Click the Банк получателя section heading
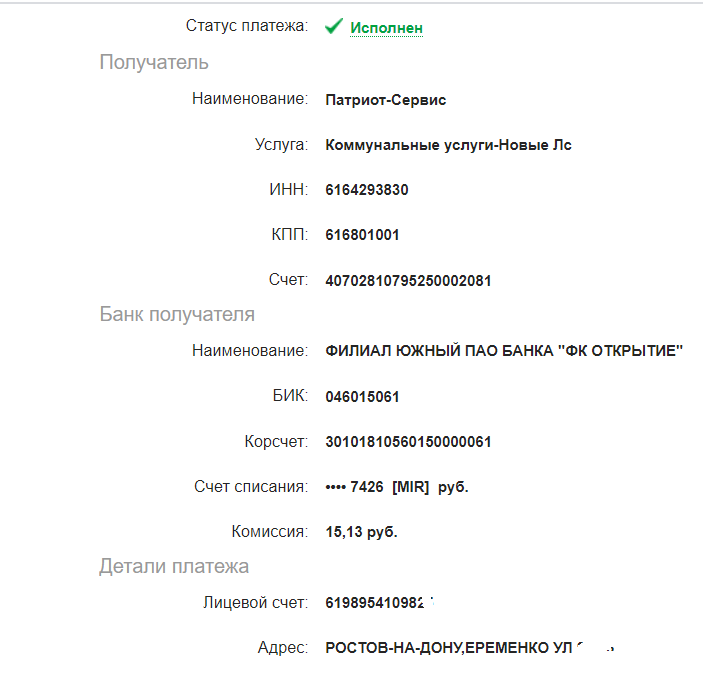This screenshot has width=703, height=673. point(177,314)
